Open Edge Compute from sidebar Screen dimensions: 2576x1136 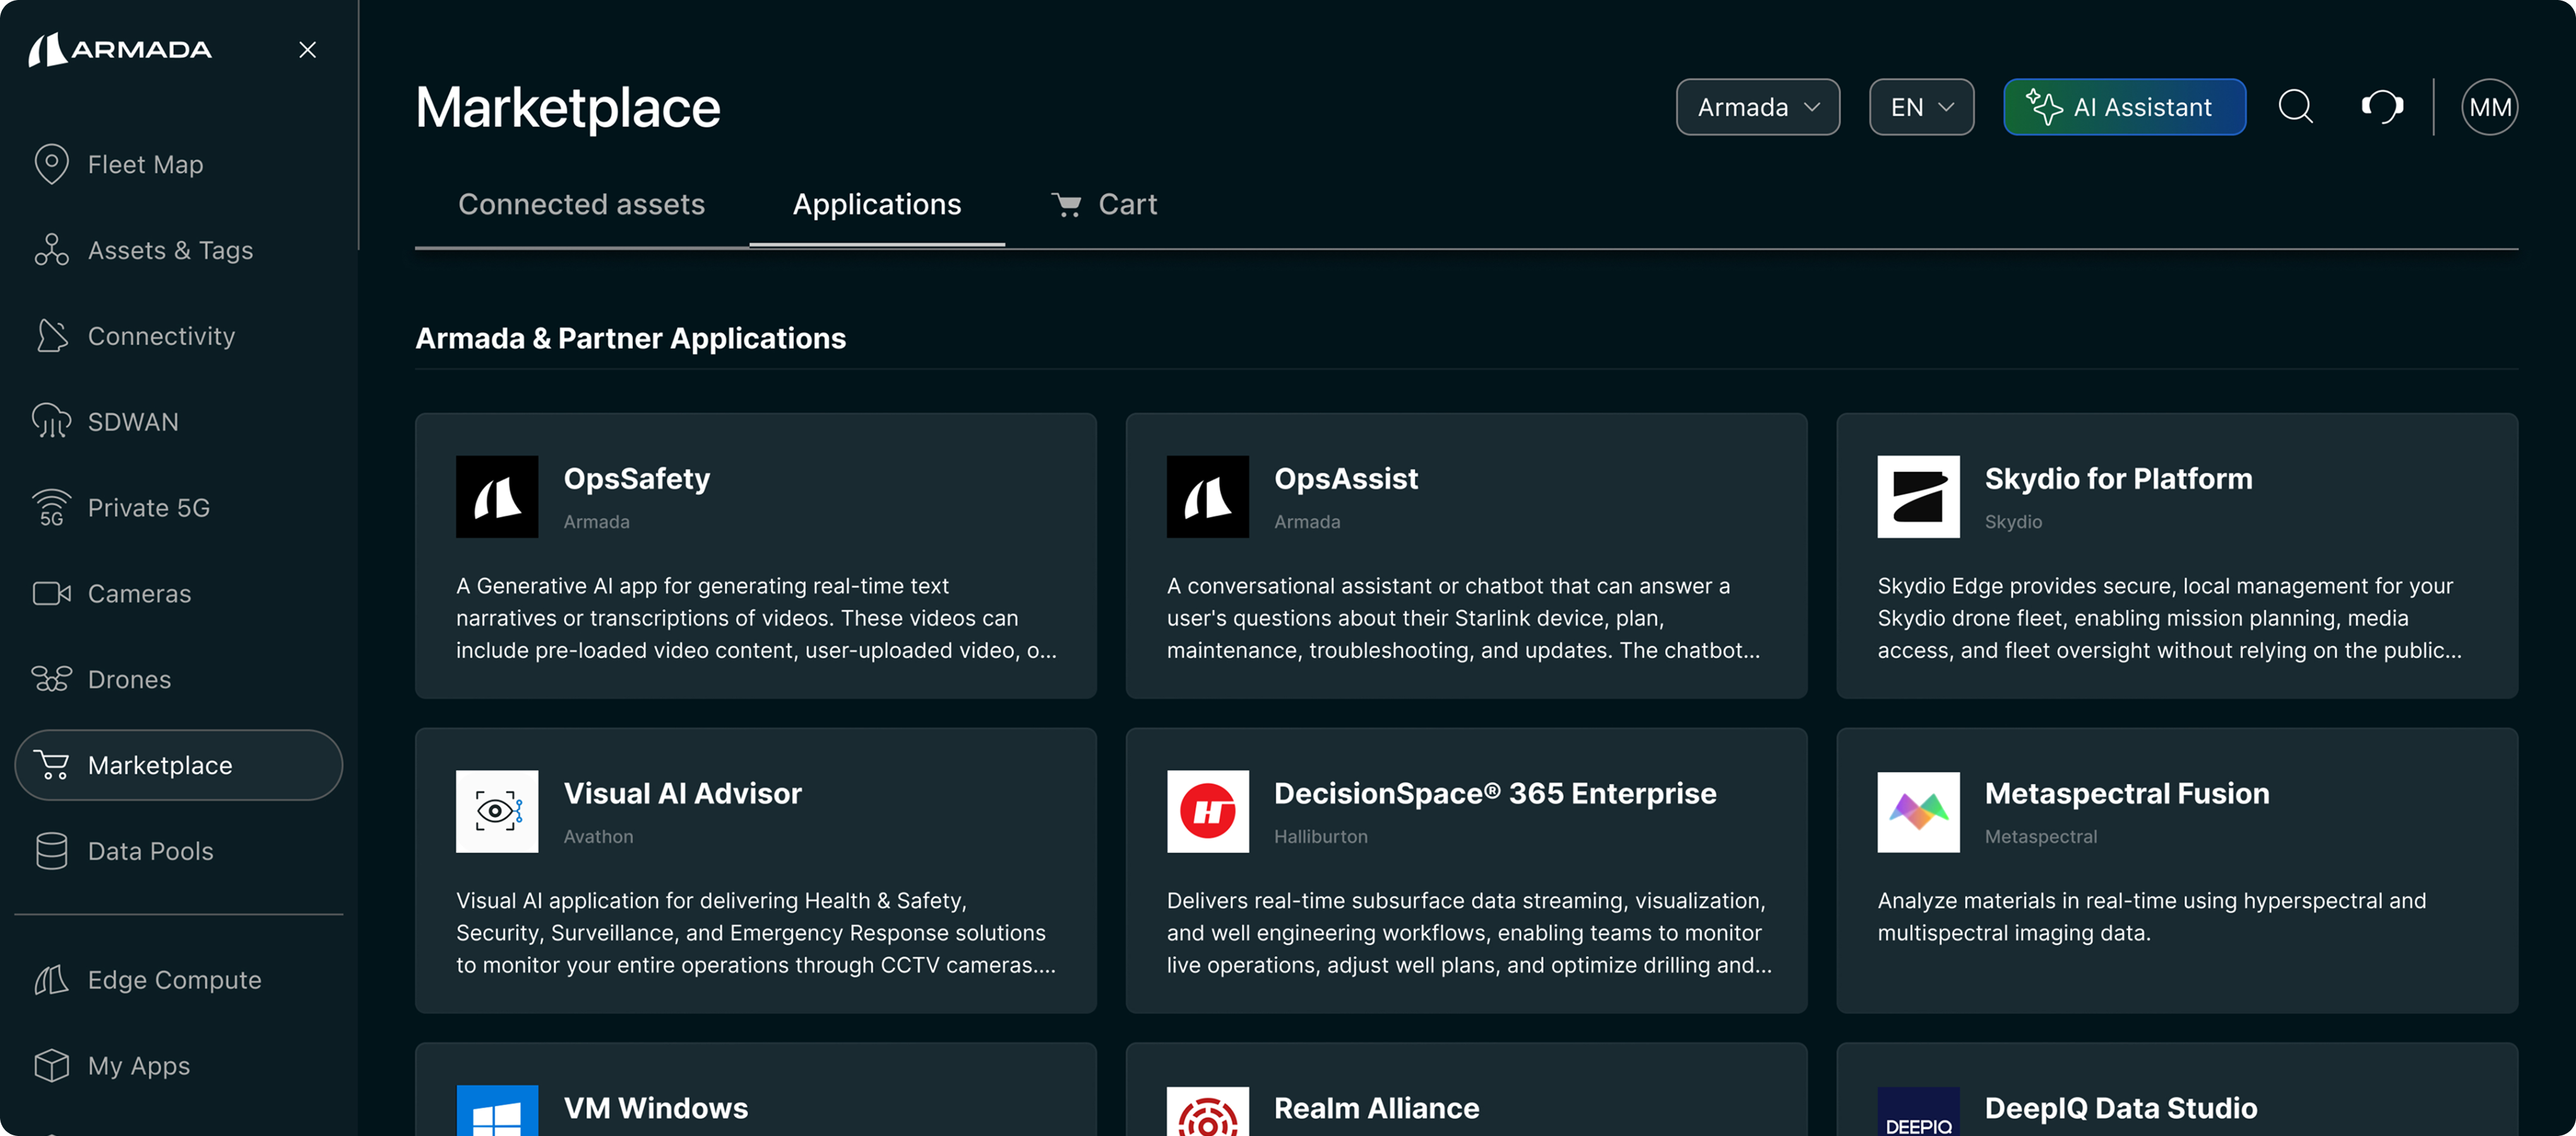click(x=174, y=980)
